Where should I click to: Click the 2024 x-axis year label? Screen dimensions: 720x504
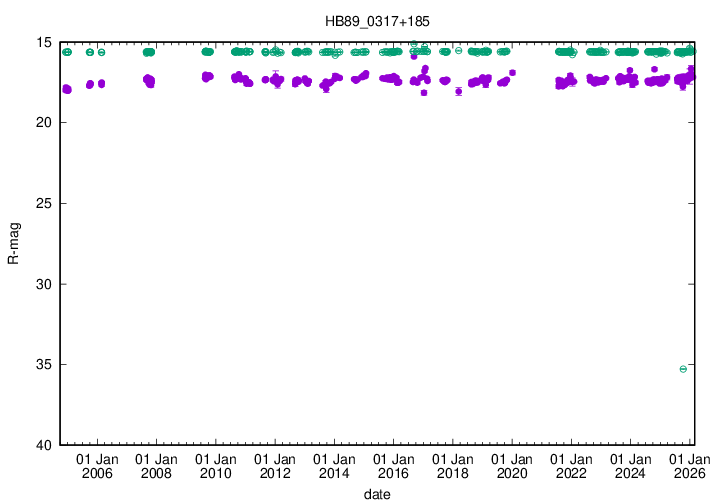pyautogui.click(x=631, y=473)
